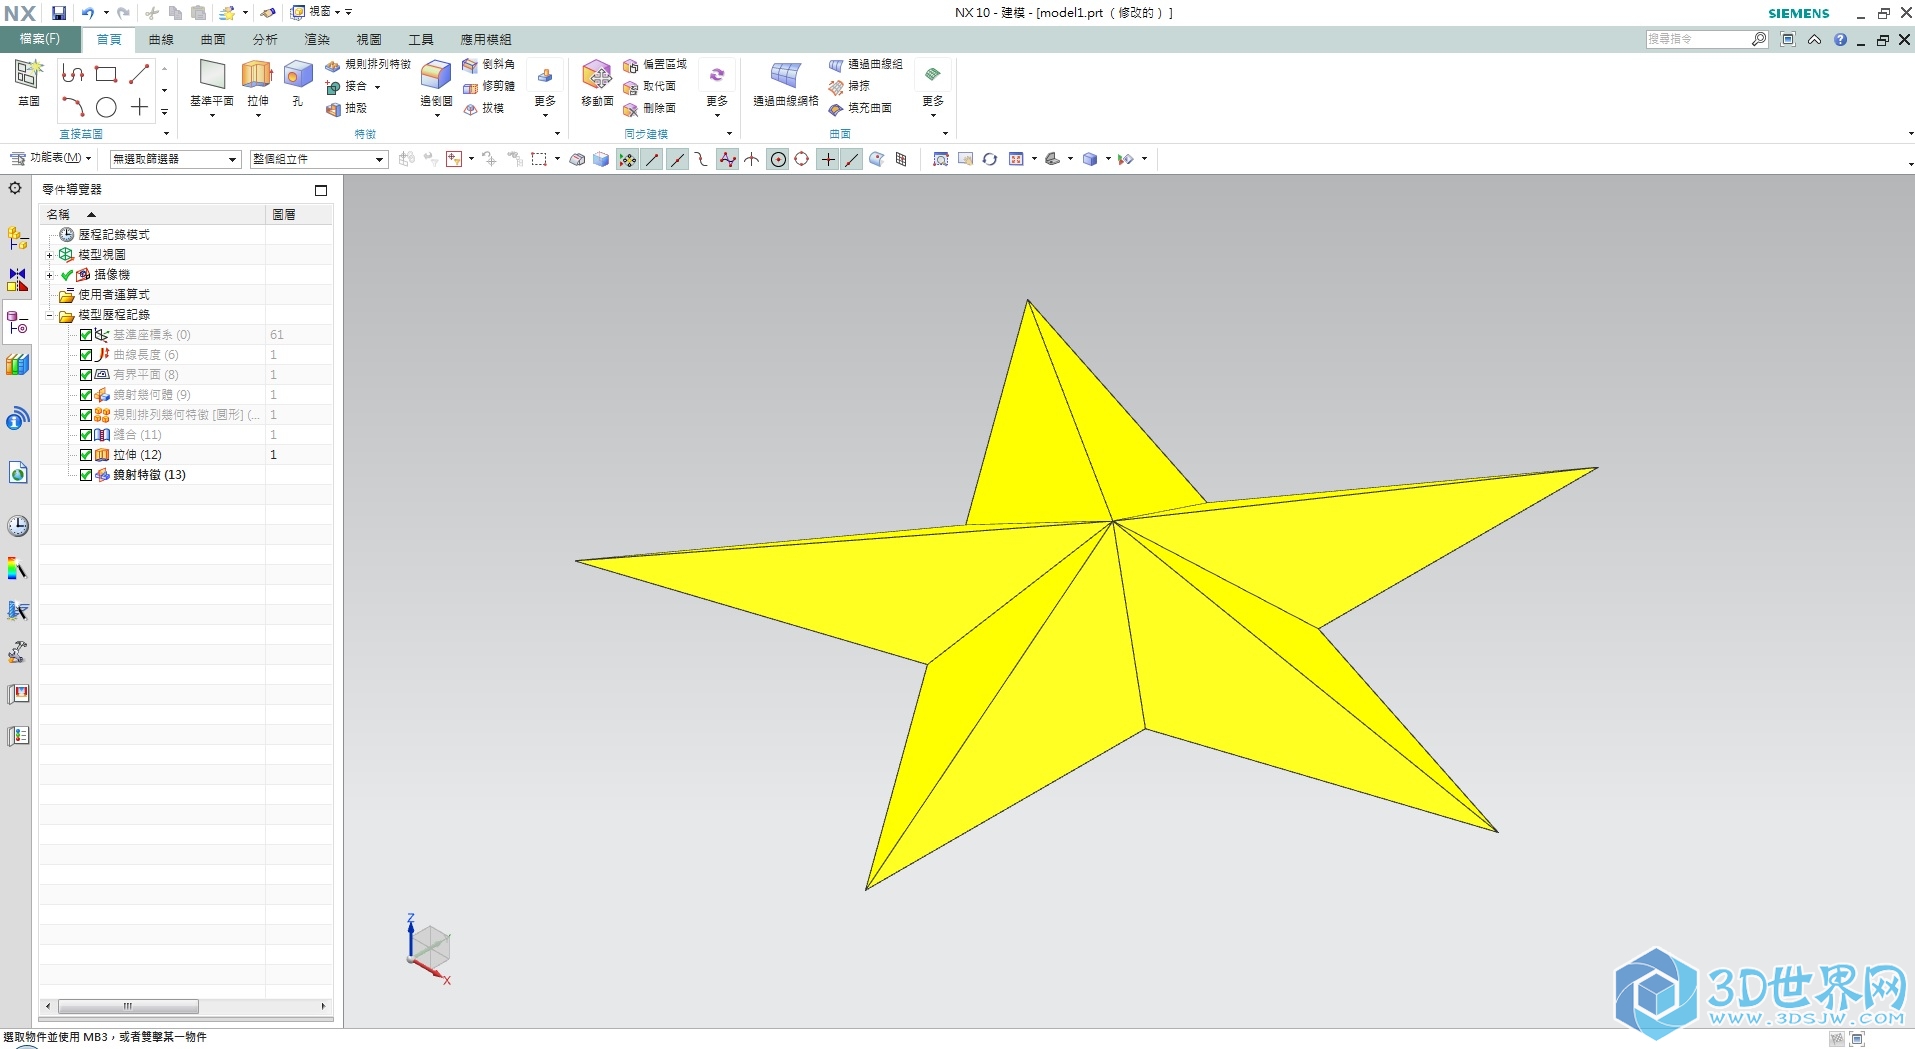
Task: Switch to the 渲染 ribbon tab
Action: coord(317,39)
